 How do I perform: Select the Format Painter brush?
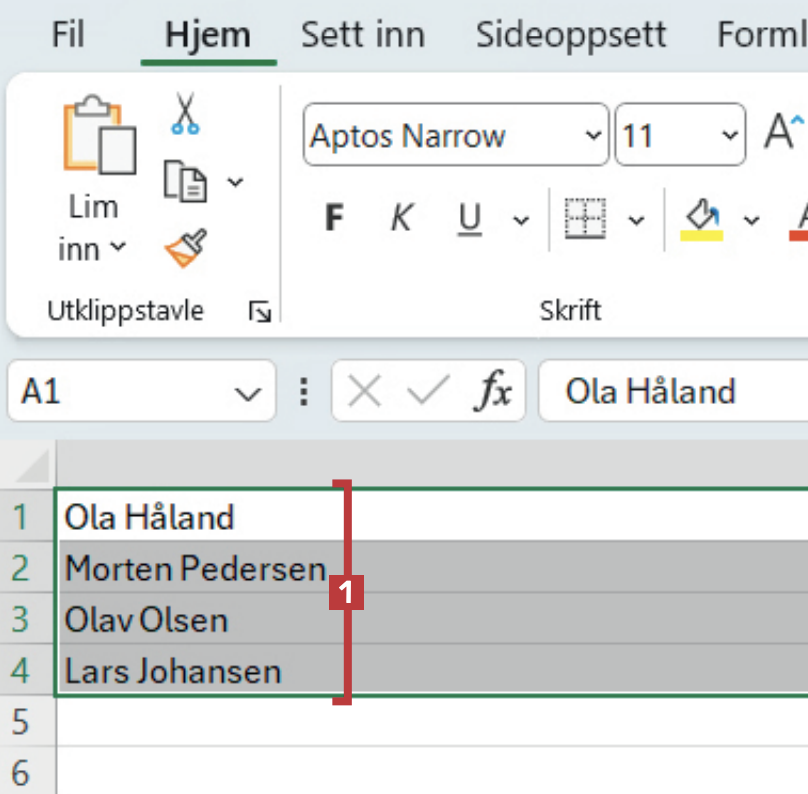tap(186, 248)
